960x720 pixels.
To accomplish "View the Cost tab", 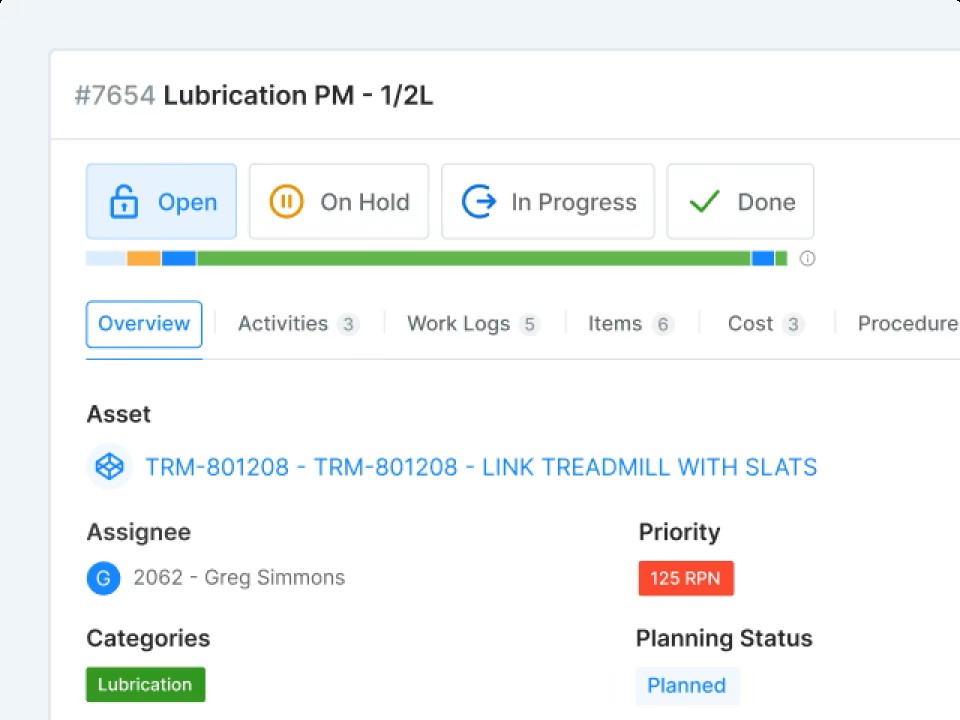I will coord(765,324).
